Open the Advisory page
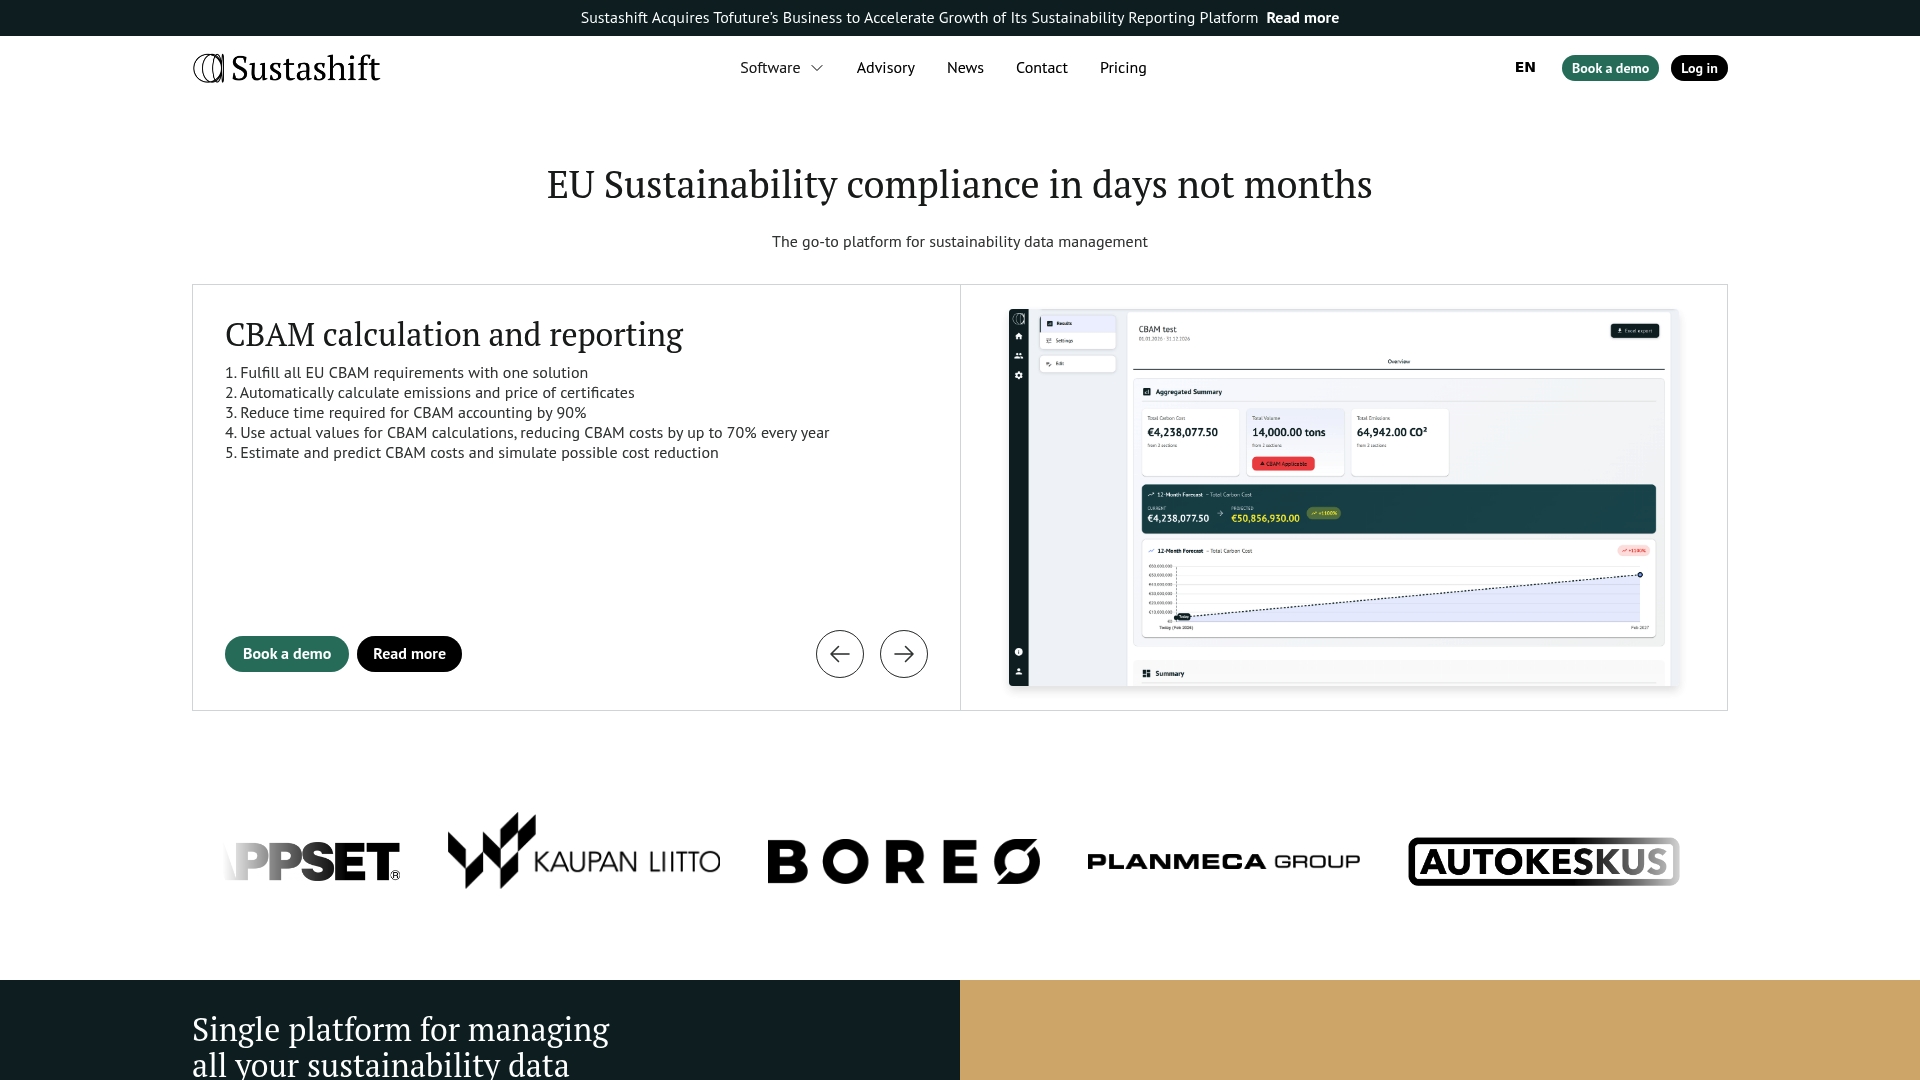 click(886, 67)
